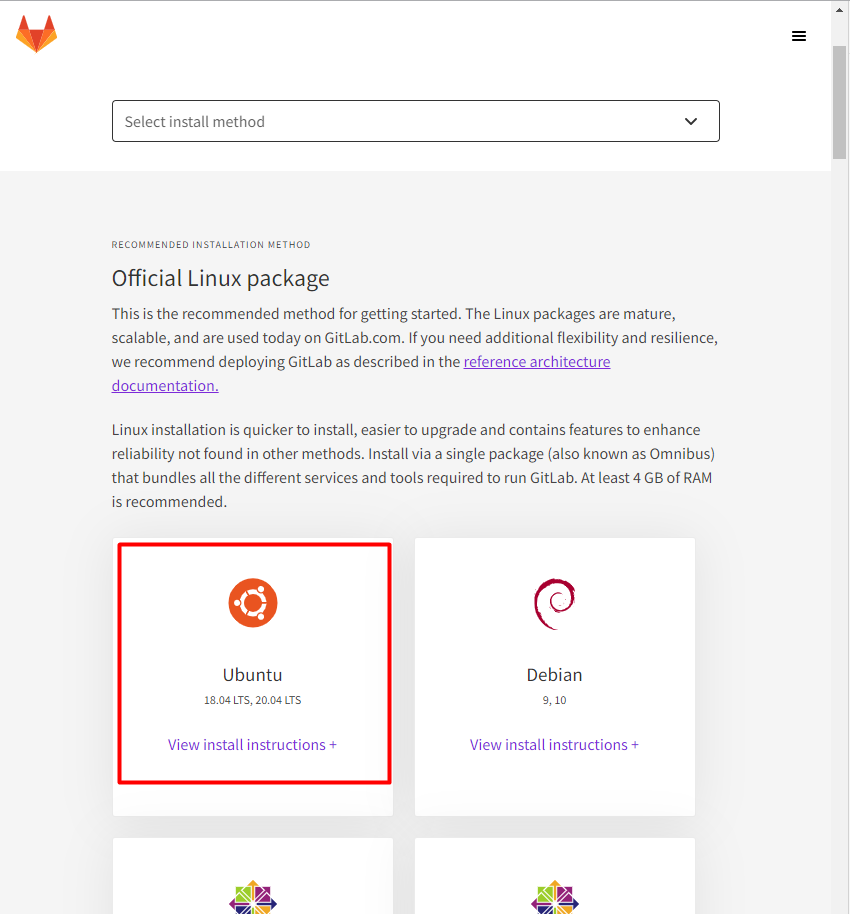Click the Recommended Installation Method label

coord(210,245)
